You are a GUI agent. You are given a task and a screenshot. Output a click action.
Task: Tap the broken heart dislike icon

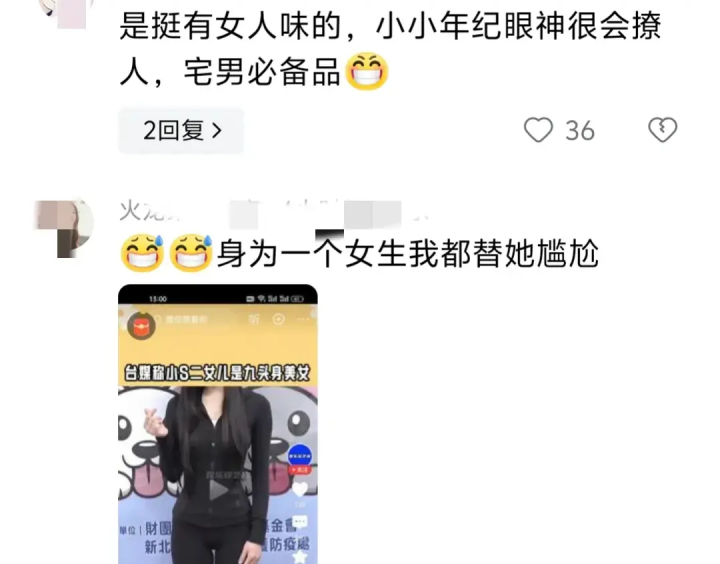click(x=663, y=130)
